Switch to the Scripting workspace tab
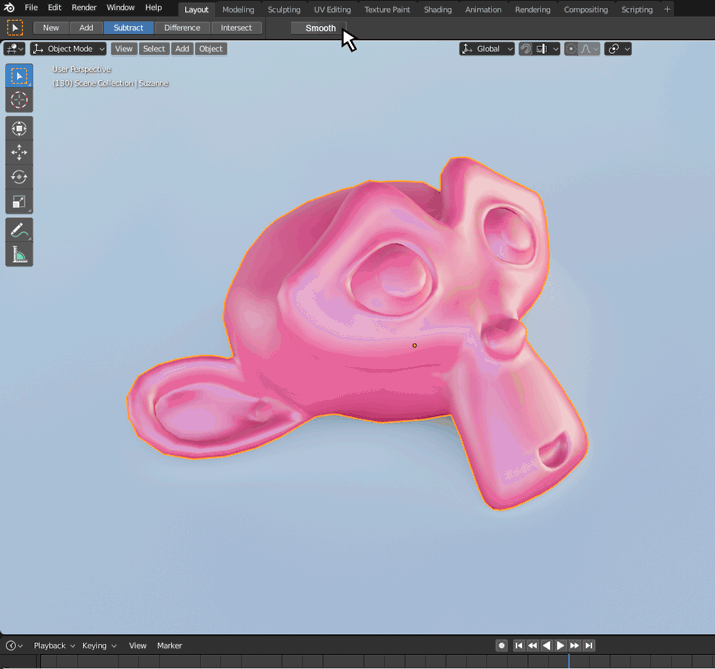 (637, 10)
